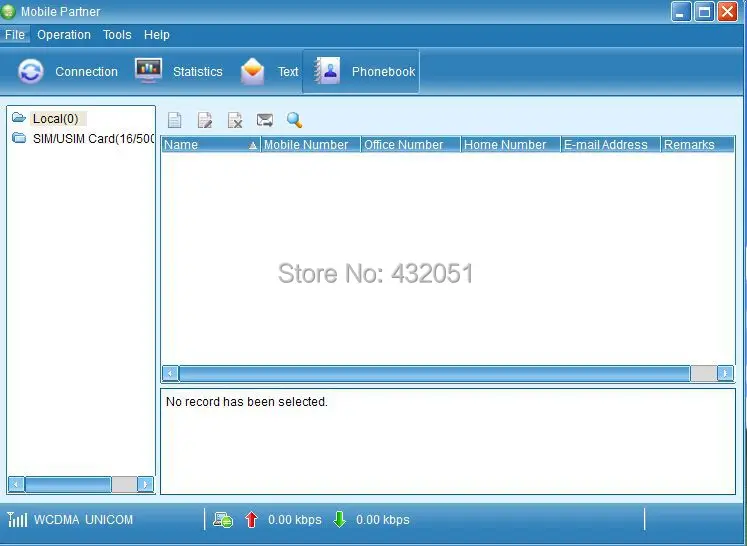Select the SIM/USIM Card tree item
Image resolution: width=747 pixels, height=546 pixels.
pyautogui.click(x=93, y=139)
